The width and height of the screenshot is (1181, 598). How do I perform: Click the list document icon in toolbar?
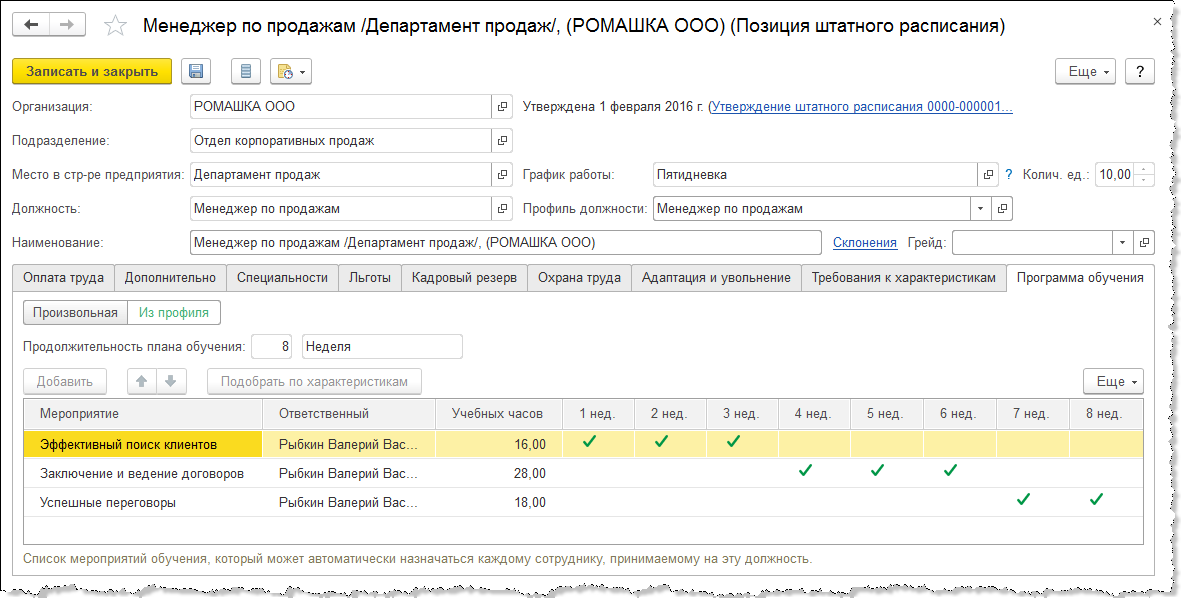pyautogui.click(x=246, y=71)
